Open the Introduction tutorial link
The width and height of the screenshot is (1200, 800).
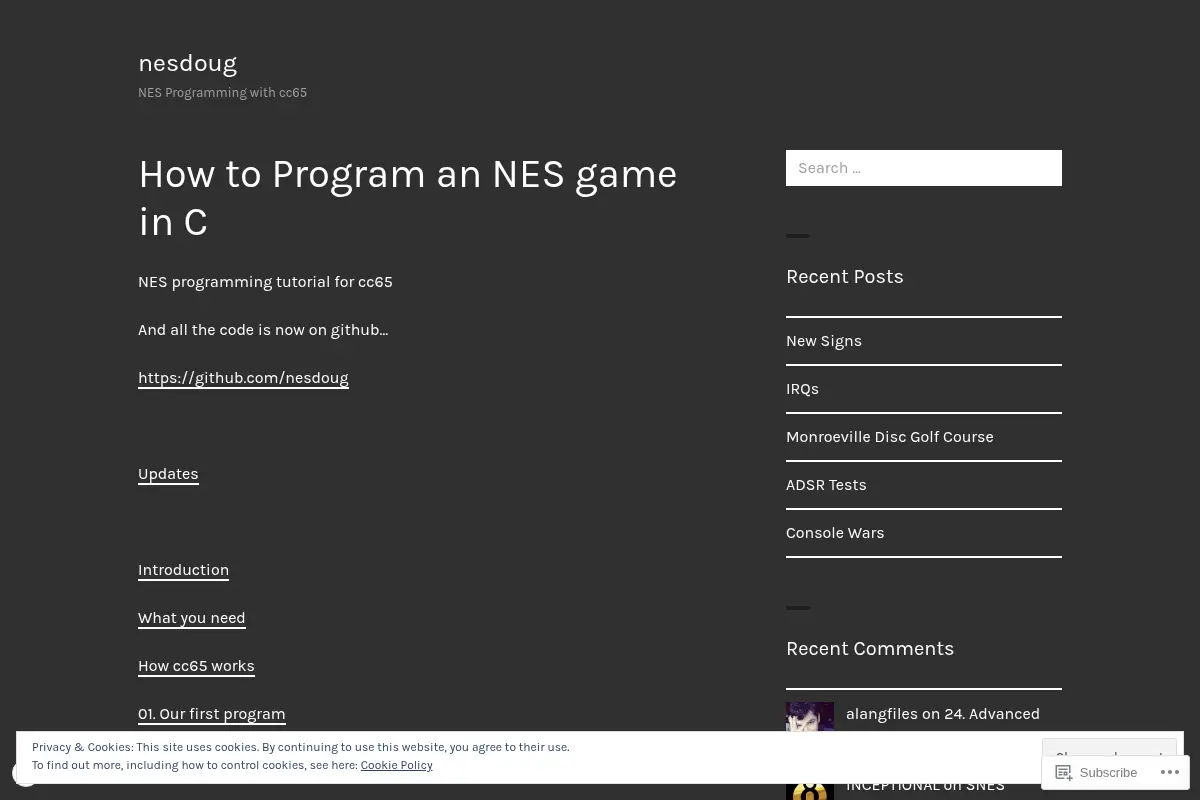tap(184, 570)
